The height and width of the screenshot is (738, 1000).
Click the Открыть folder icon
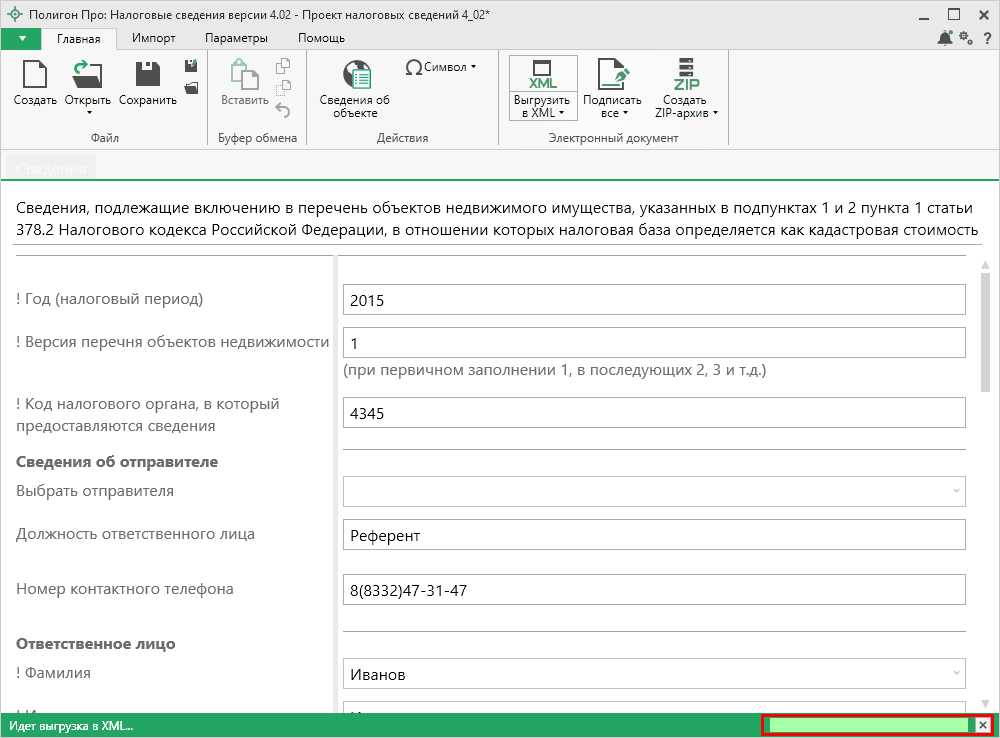click(x=86, y=76)
